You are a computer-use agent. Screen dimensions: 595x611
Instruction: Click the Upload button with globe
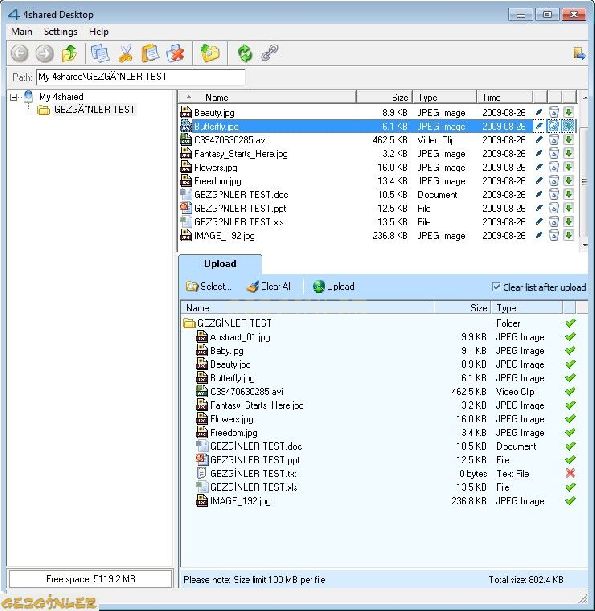(x=334, y=286)
